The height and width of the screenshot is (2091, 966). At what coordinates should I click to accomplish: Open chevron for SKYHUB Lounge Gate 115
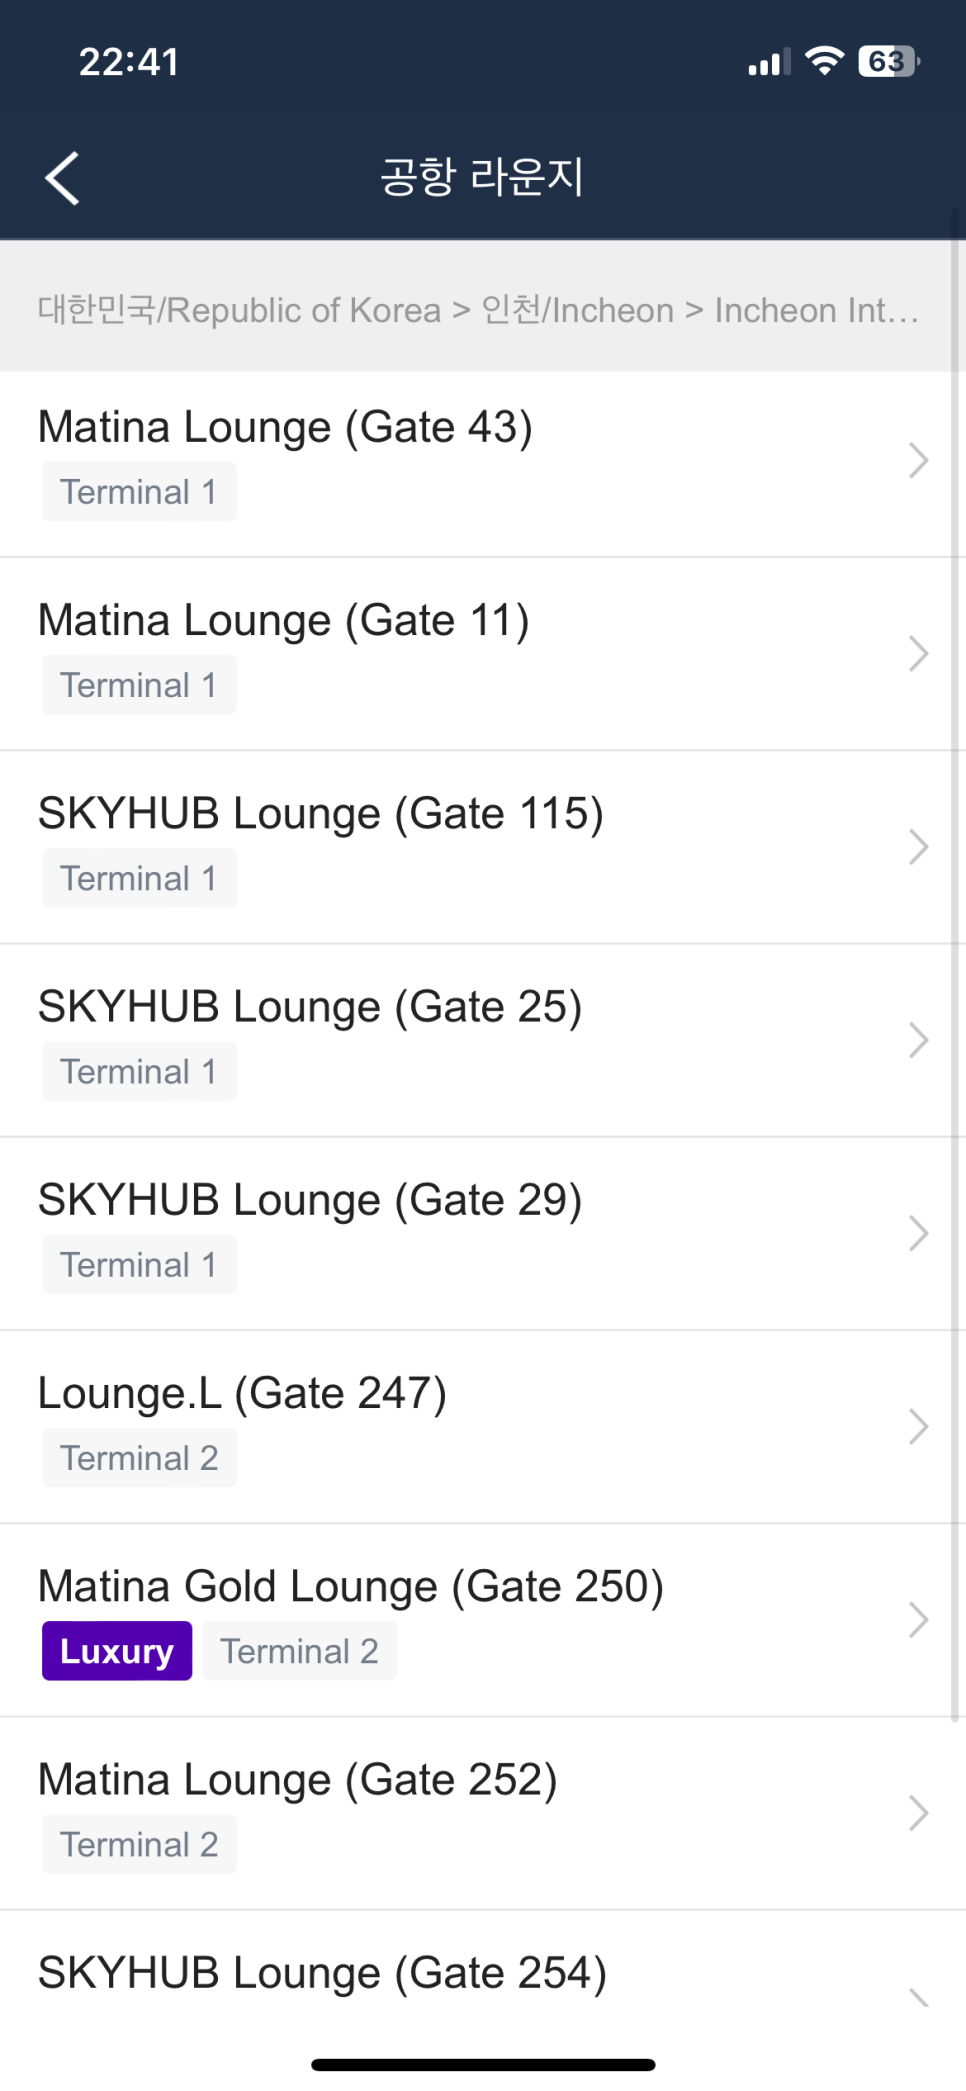tap(919, 847)
